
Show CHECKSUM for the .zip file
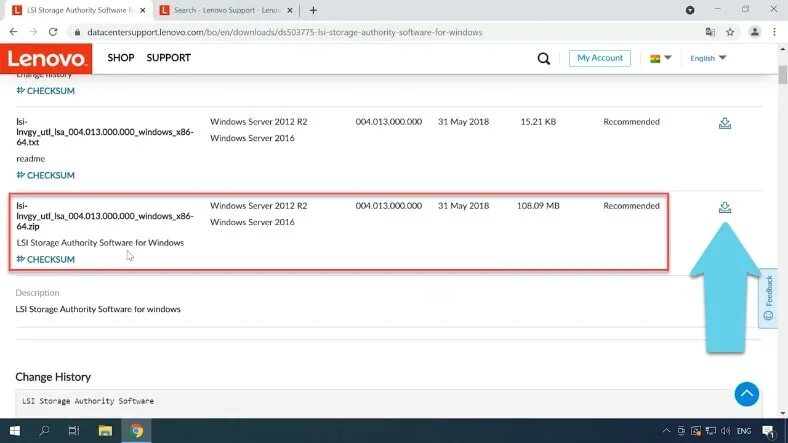click(x=46, y=259)
